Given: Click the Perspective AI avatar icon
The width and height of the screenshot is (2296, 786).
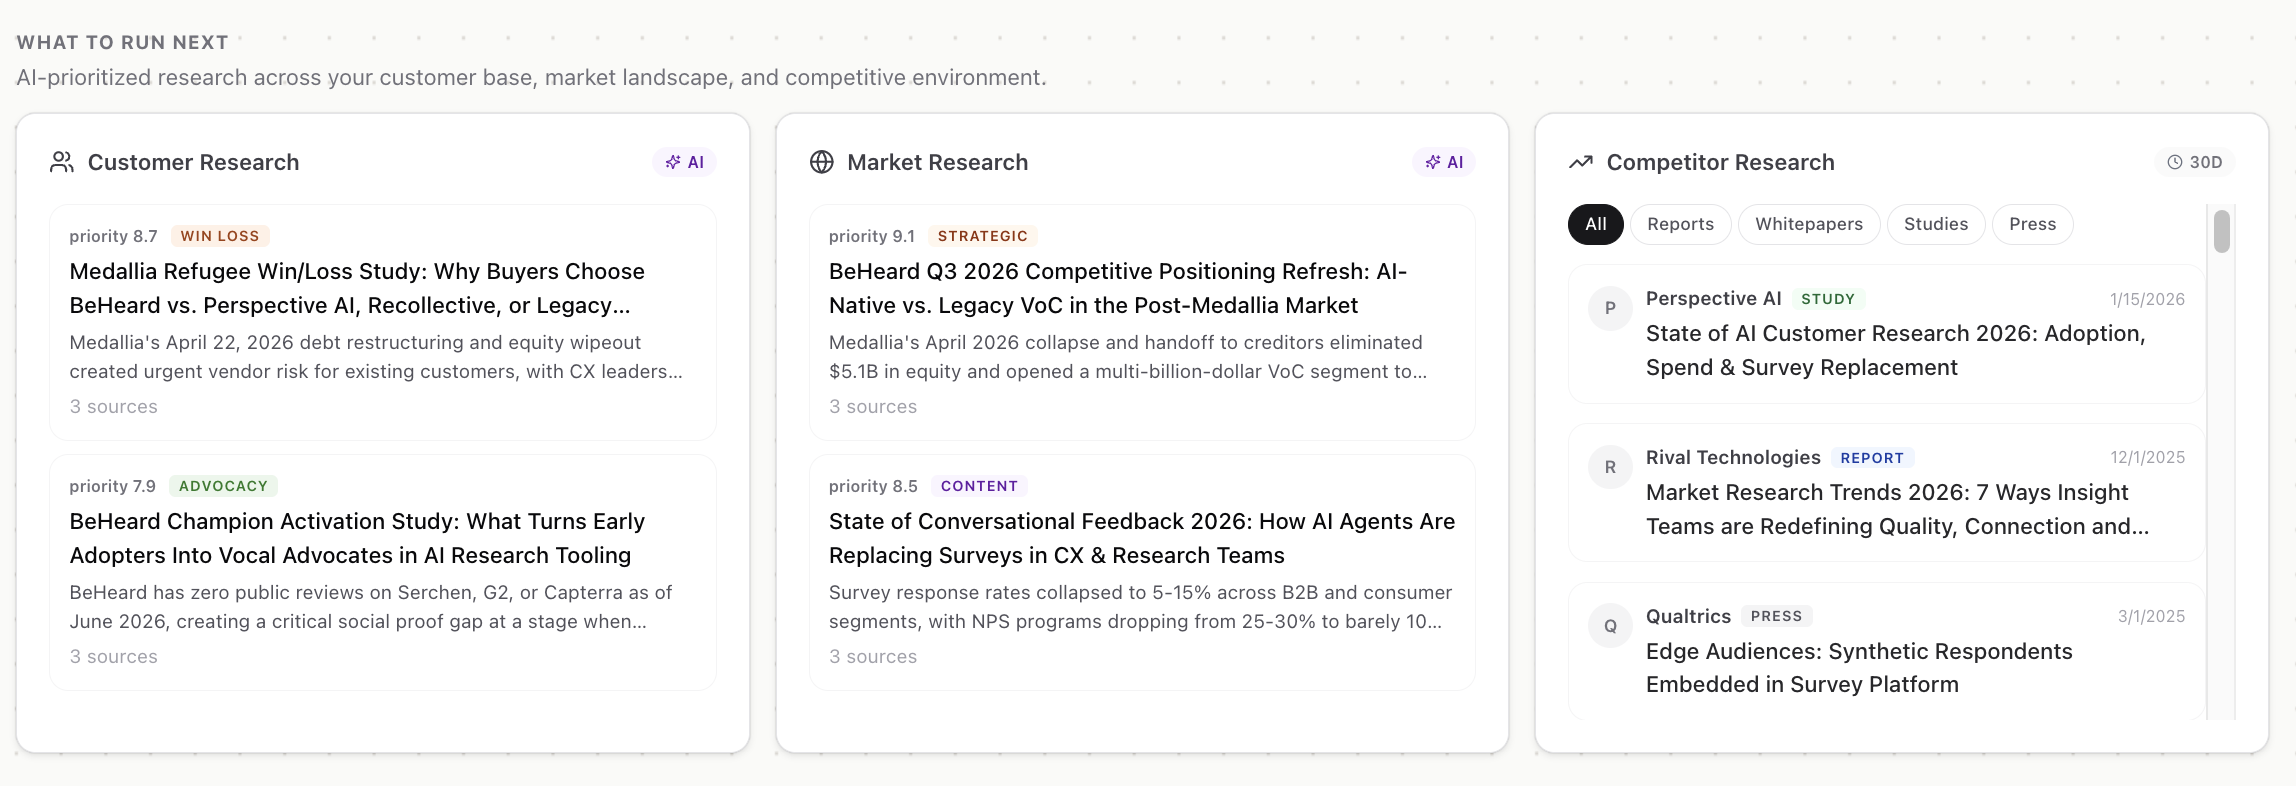Looking at the screenshot, I should click(1610, 308).
